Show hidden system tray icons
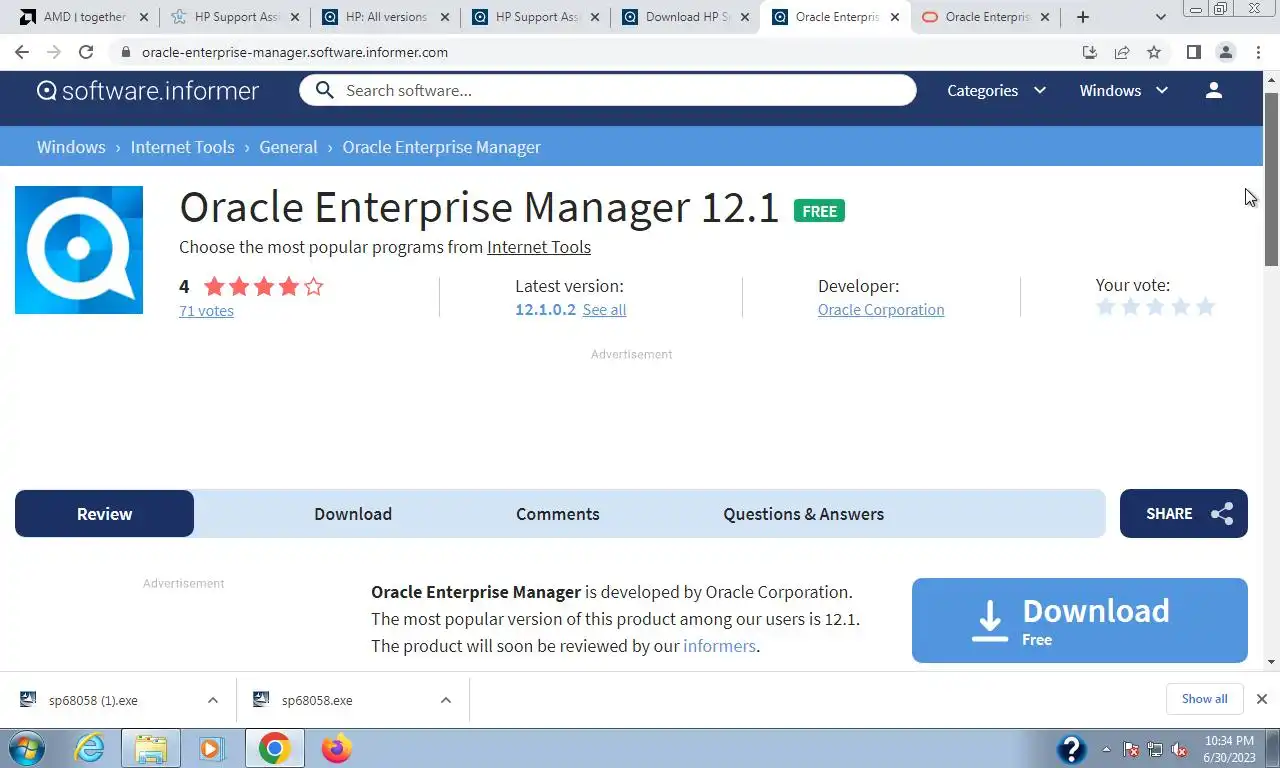 click(x=1106, y=749)
